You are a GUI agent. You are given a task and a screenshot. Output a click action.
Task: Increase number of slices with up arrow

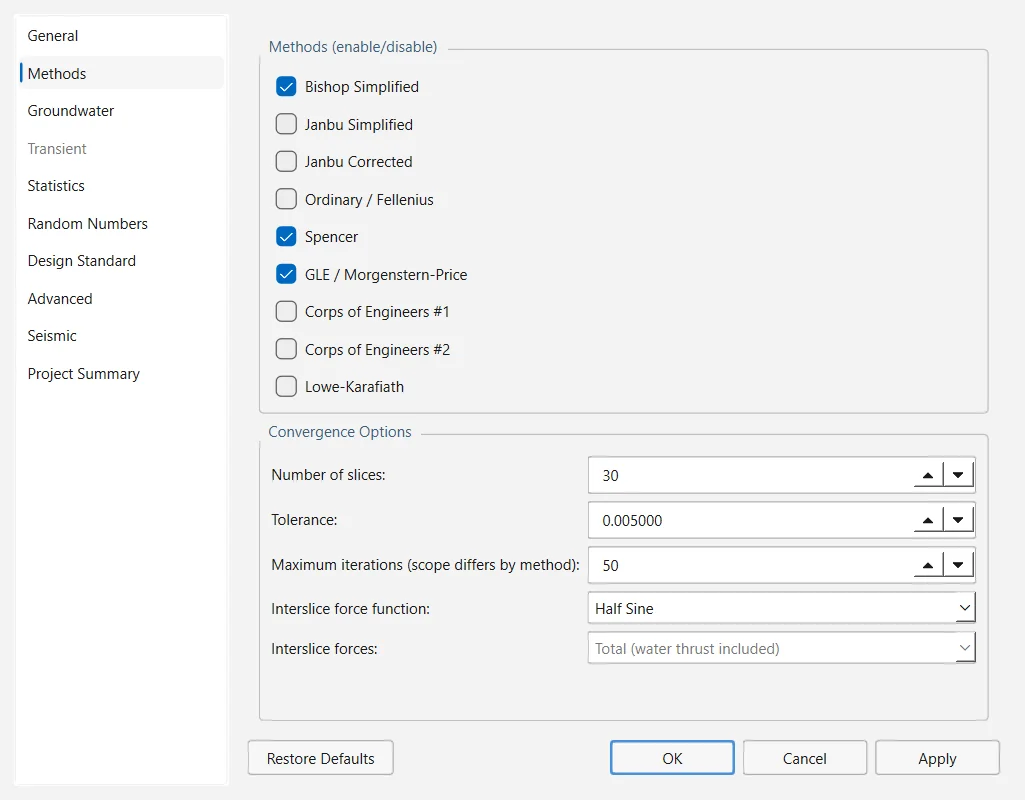click(x=928, y=475)
